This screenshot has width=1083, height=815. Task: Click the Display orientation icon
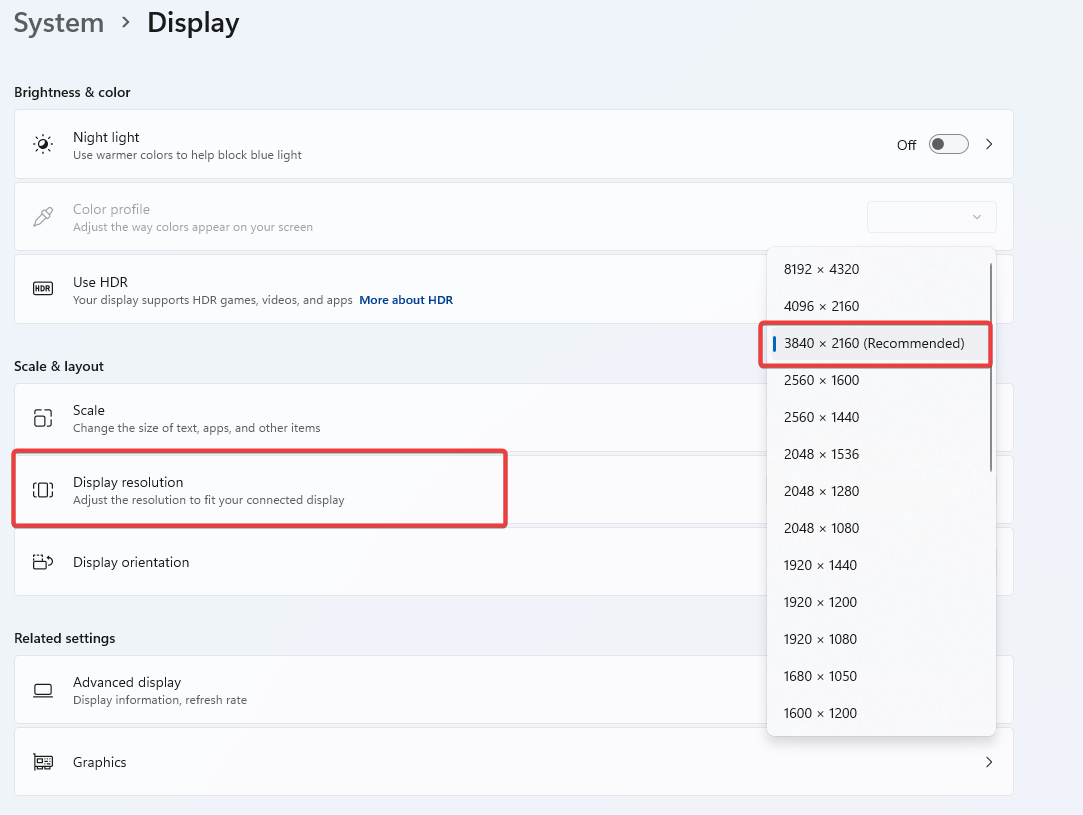click(43, 562)
